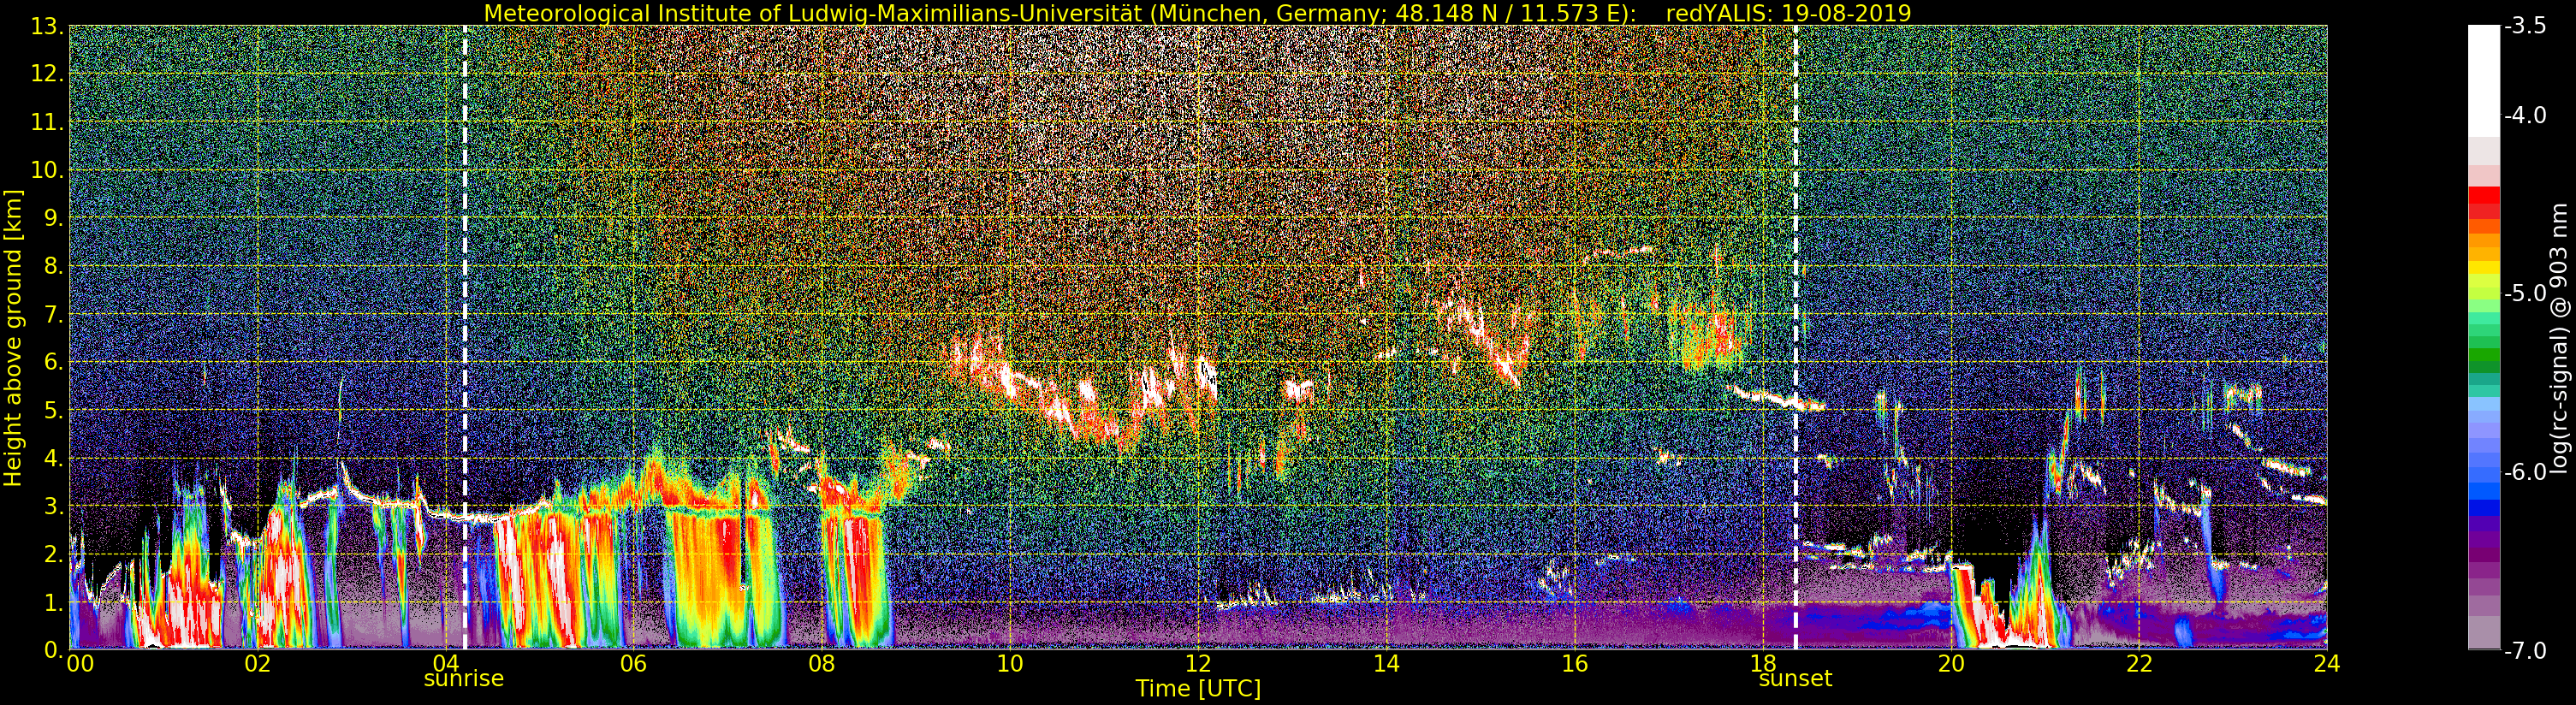Click time axis tick '20'
This screenshot has height=705, width=2576.
[1951, 664]
